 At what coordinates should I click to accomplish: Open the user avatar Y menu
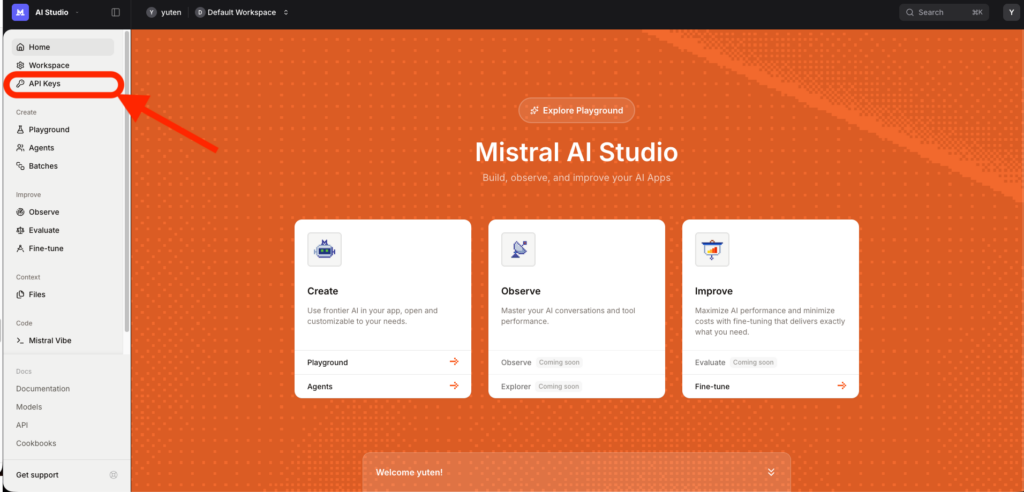tap(1009, 12)
